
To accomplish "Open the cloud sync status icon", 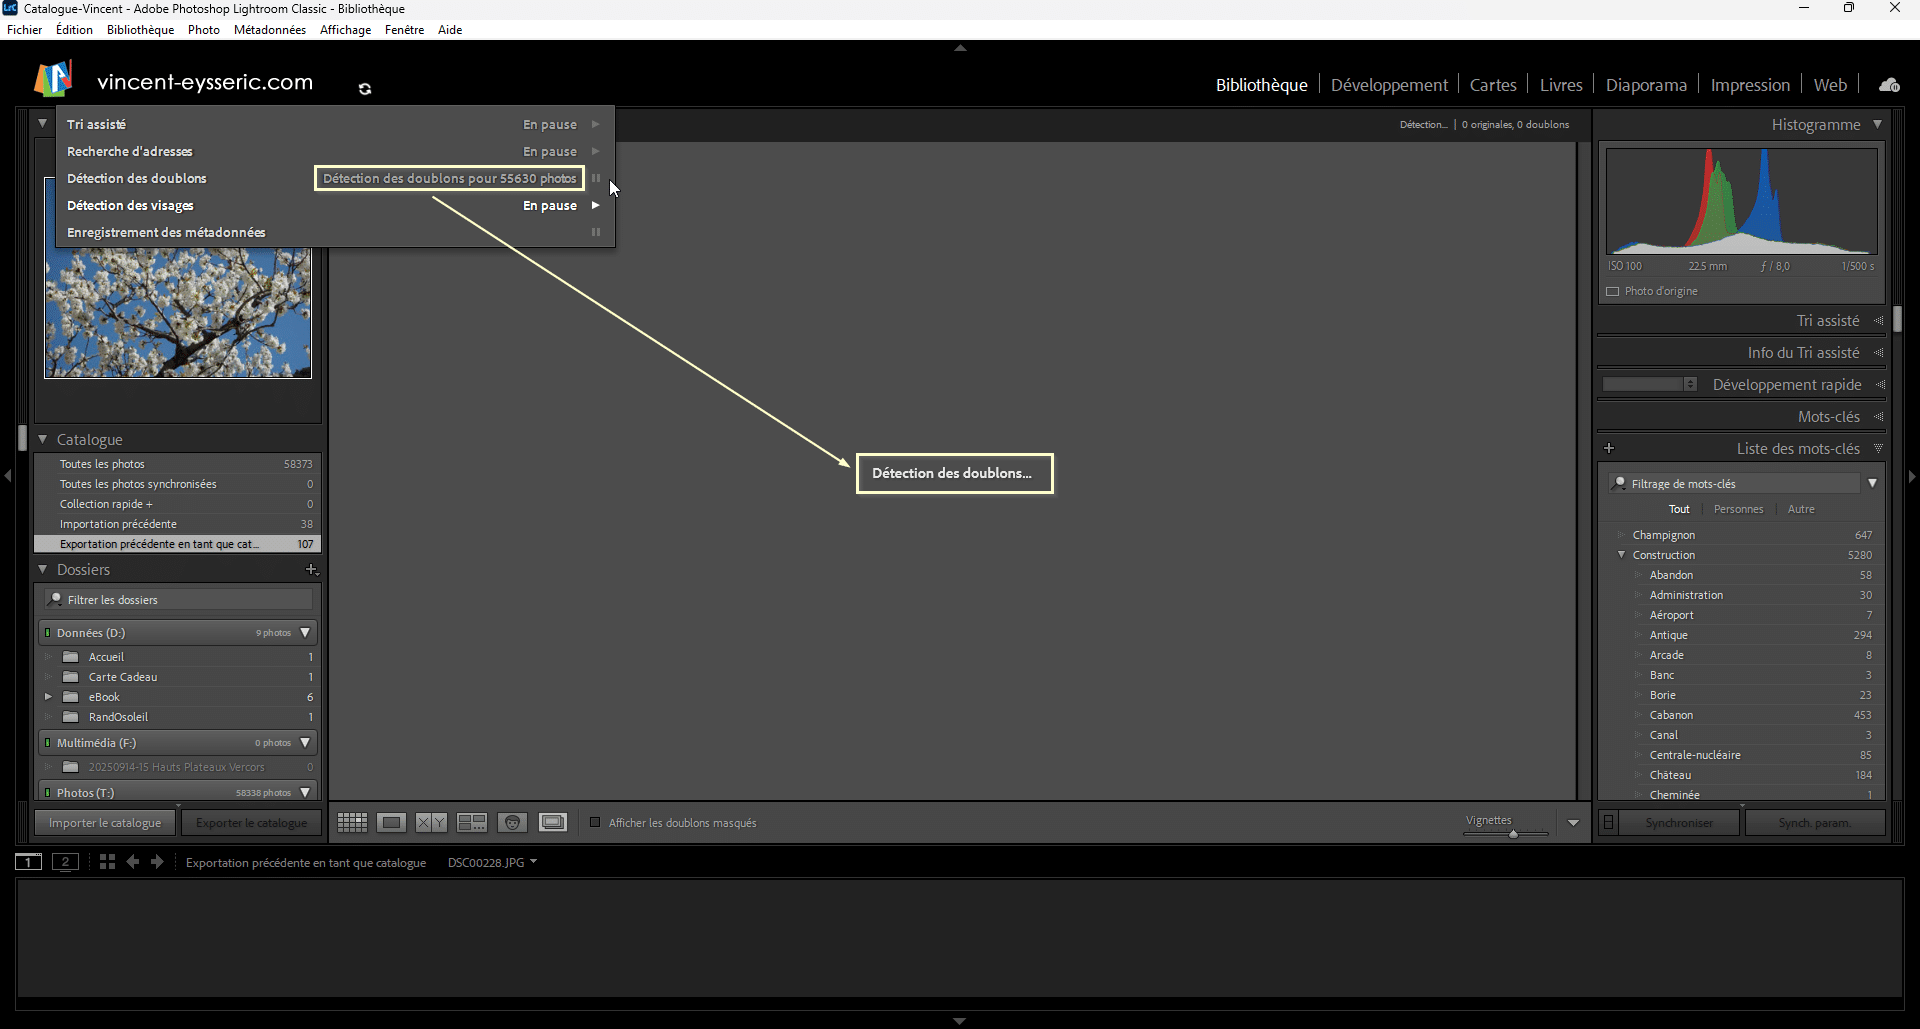I will tap(1889, 85).
